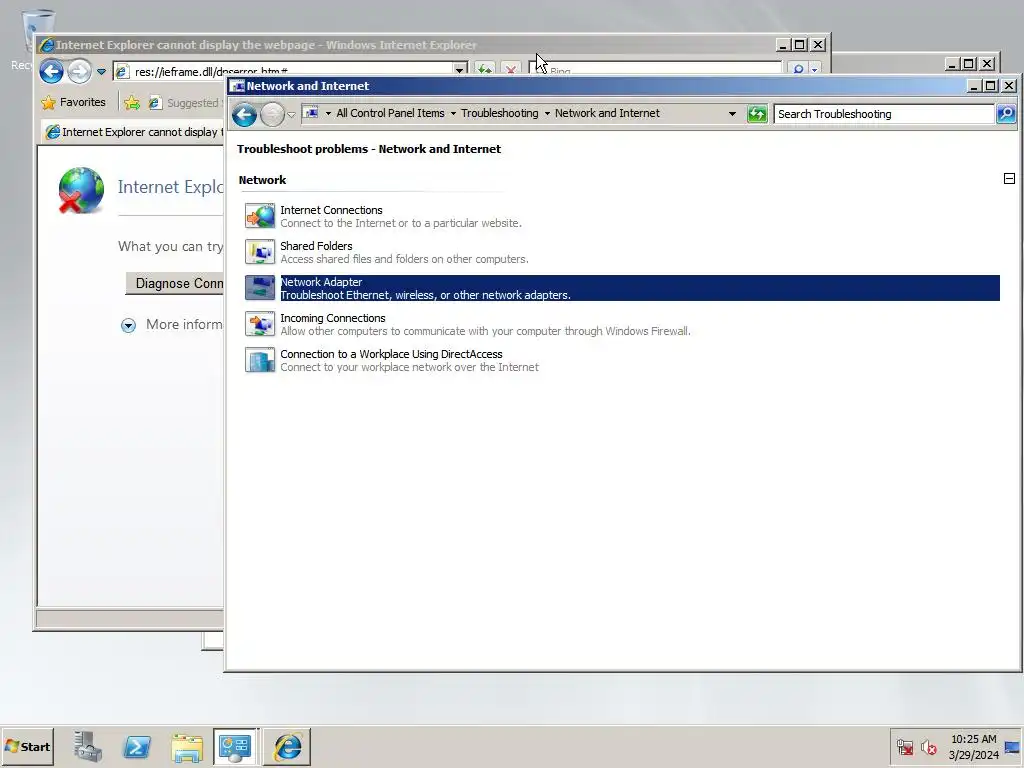Click the taskbar clock showing 10:25 AM
The image size is (1024, 768).
tap(973, 746)
